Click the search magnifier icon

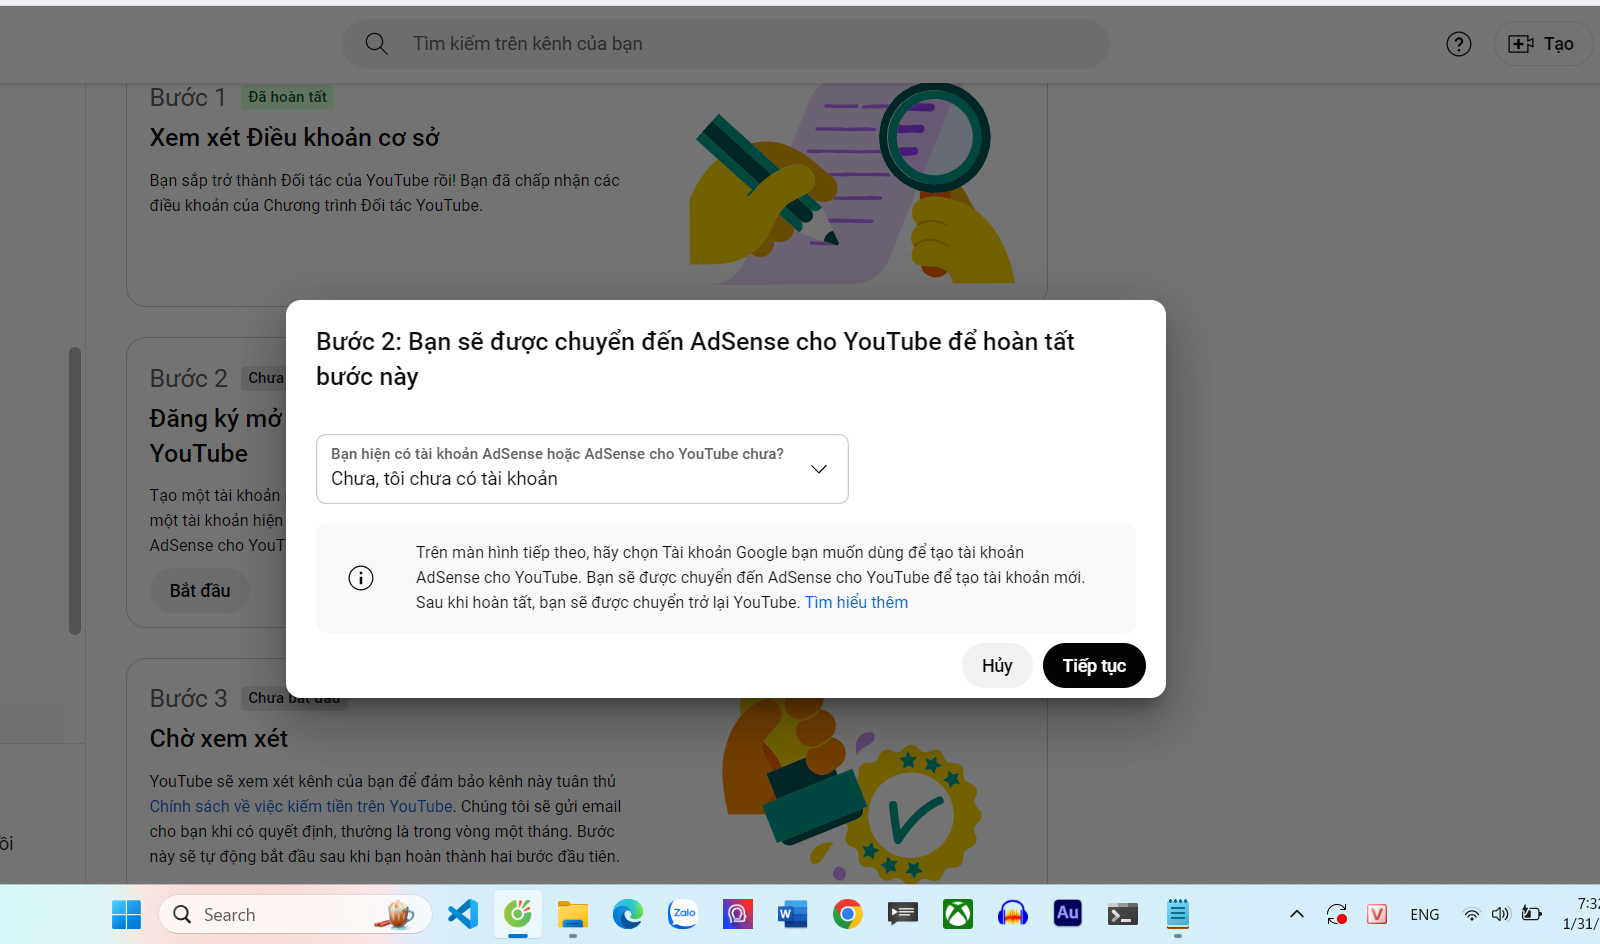click(376, 44)
